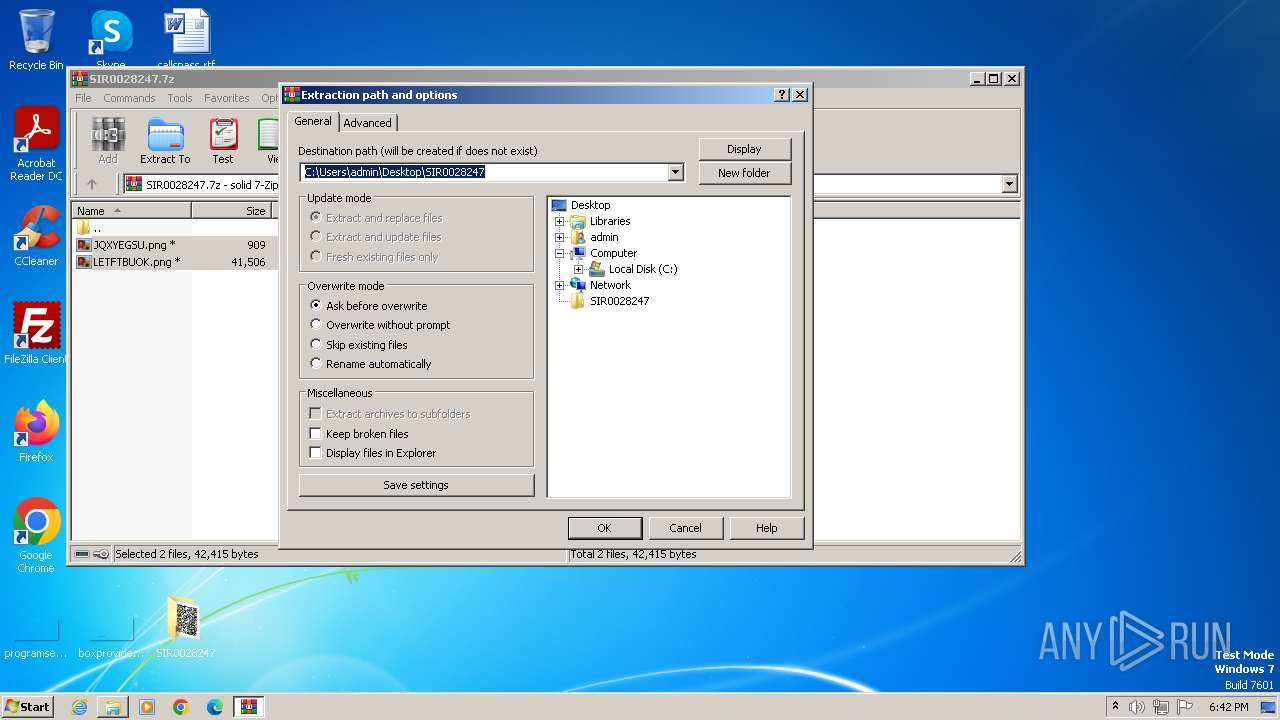The image size is (1280, 720).
Task: Sort by the Size column header
Action: tap(232, 211)
